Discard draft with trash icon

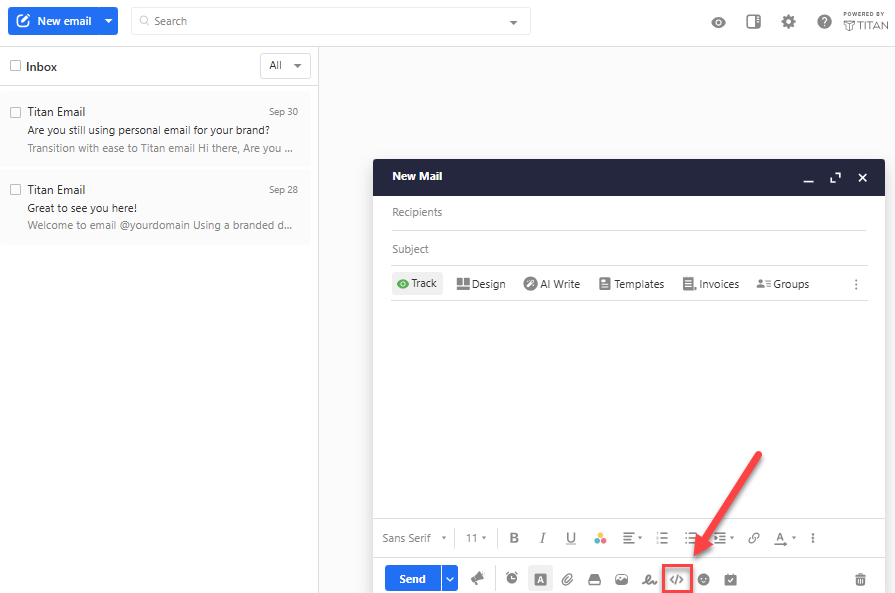tap(860, 579)
